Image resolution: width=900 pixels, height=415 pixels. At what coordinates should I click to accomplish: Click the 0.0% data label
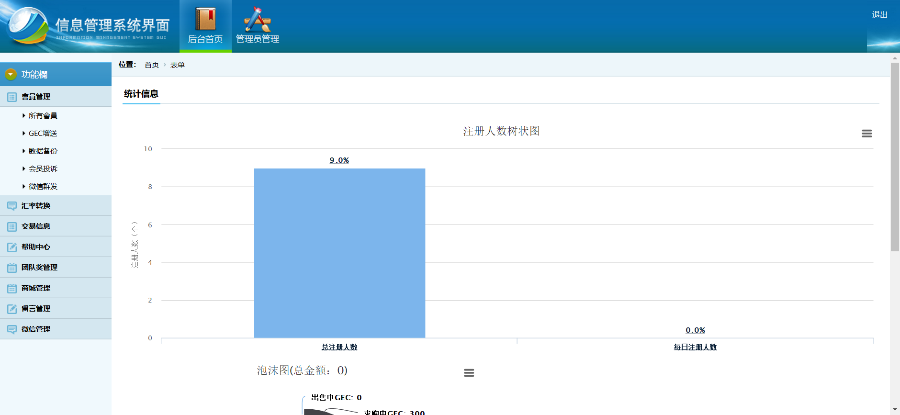pyautogui.click(x=695, y=330)
